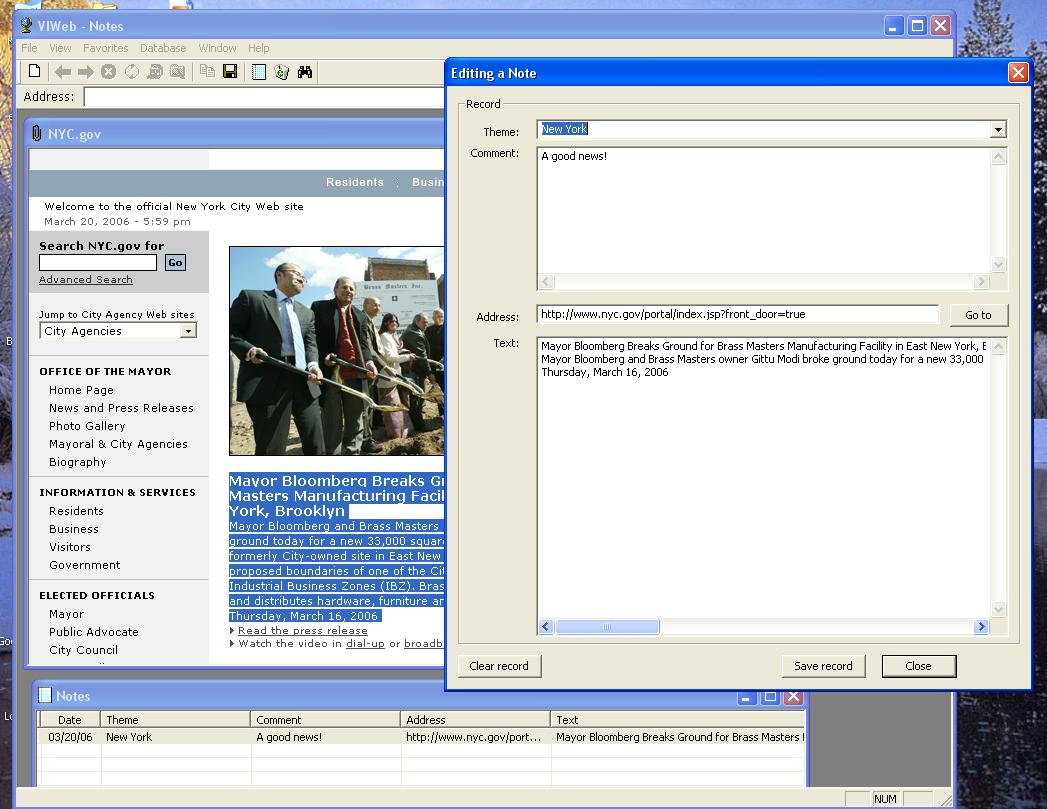Screen dimensions: 1047x809
Task: Open the Biography link
Action: click(x=77, y=462)
